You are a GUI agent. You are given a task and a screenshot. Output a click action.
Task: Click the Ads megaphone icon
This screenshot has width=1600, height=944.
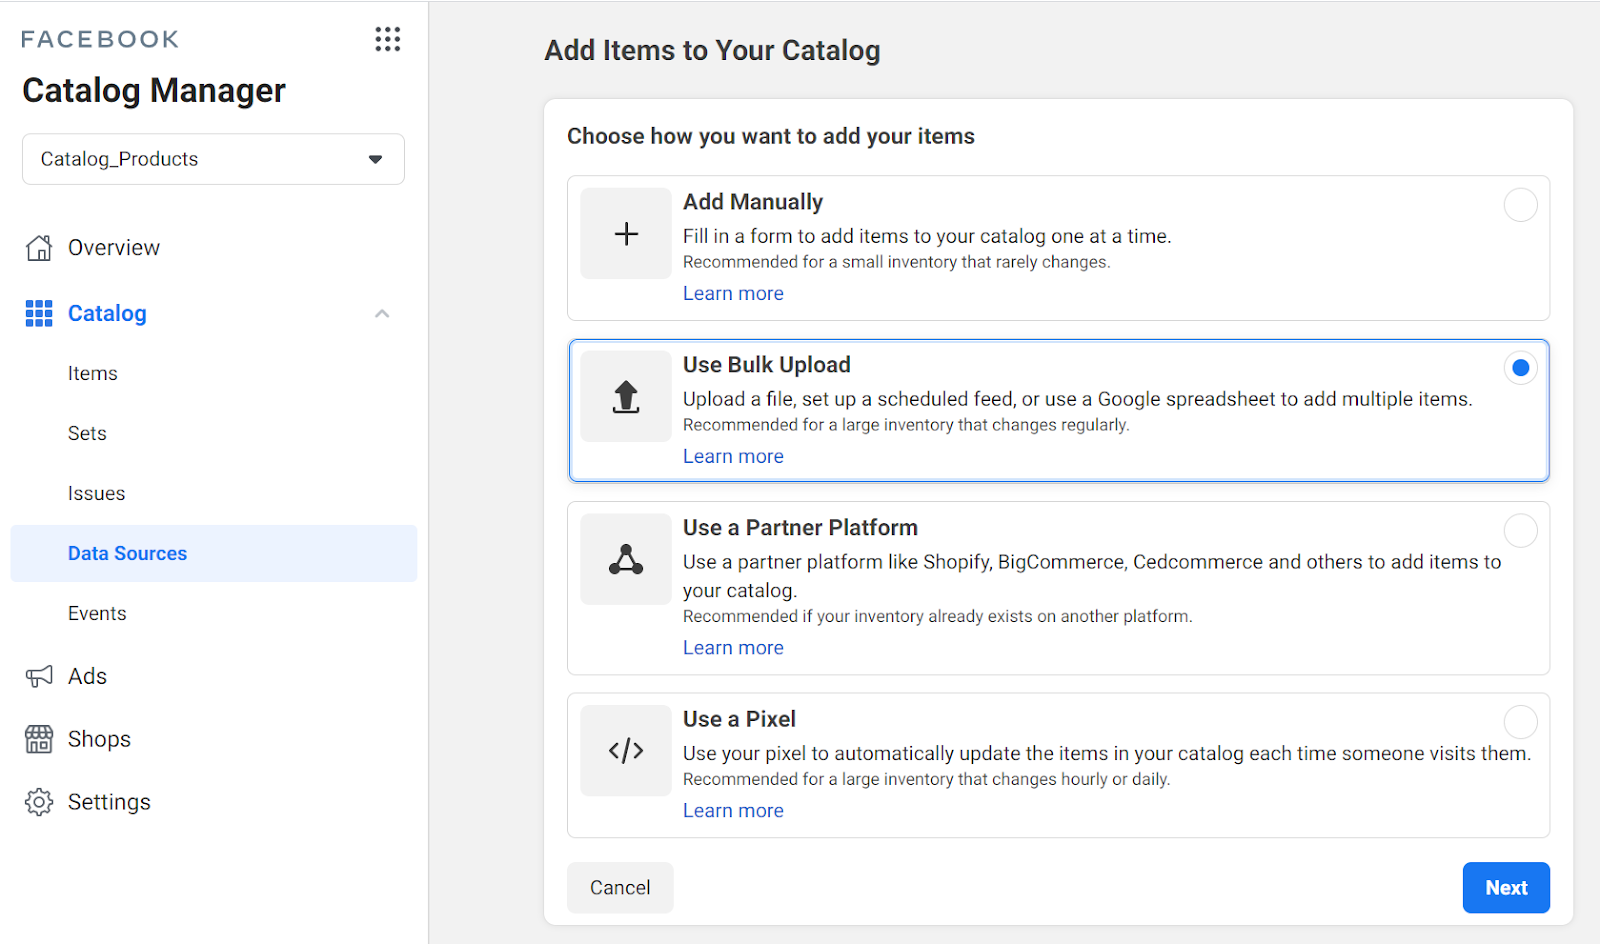coord(39,677)
